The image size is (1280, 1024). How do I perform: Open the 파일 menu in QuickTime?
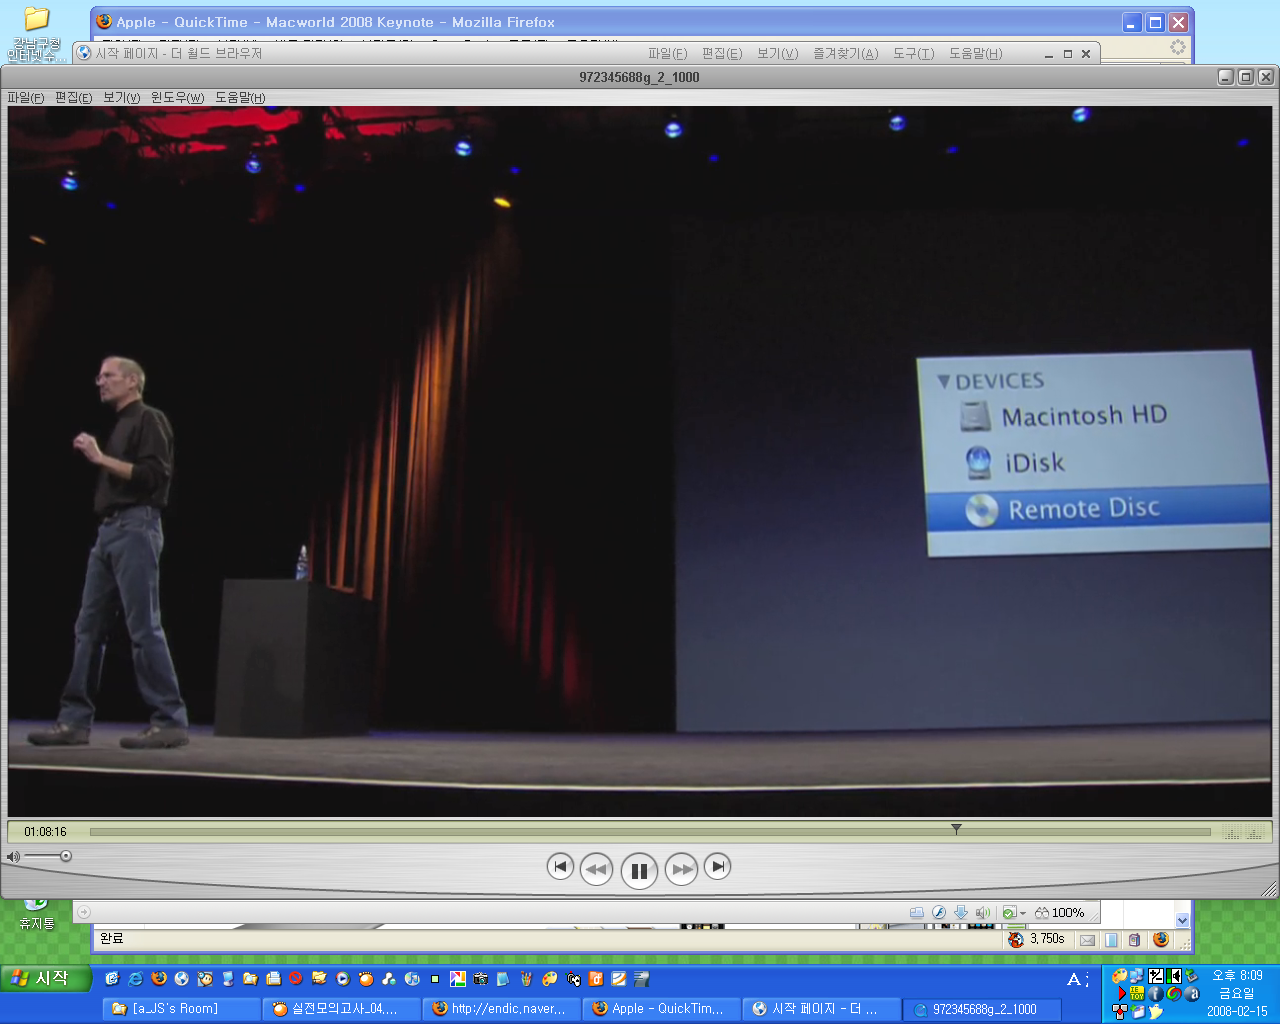coord(26,97)
